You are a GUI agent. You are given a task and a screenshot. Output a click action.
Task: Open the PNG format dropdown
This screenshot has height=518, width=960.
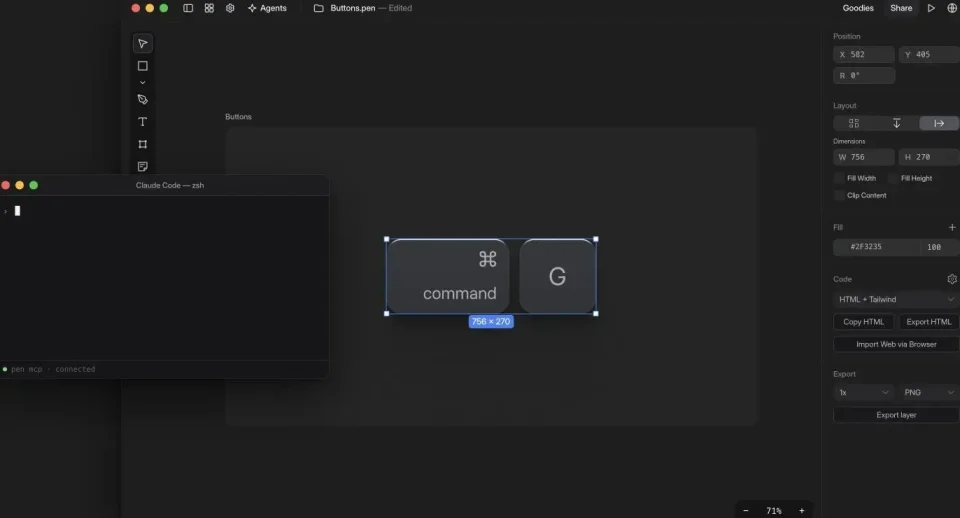929,392
